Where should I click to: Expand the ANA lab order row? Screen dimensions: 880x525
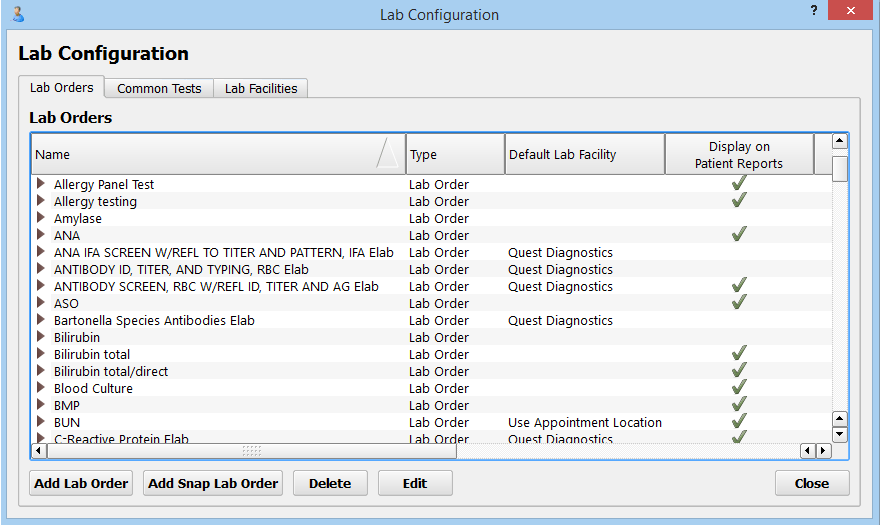coord(40,234)
